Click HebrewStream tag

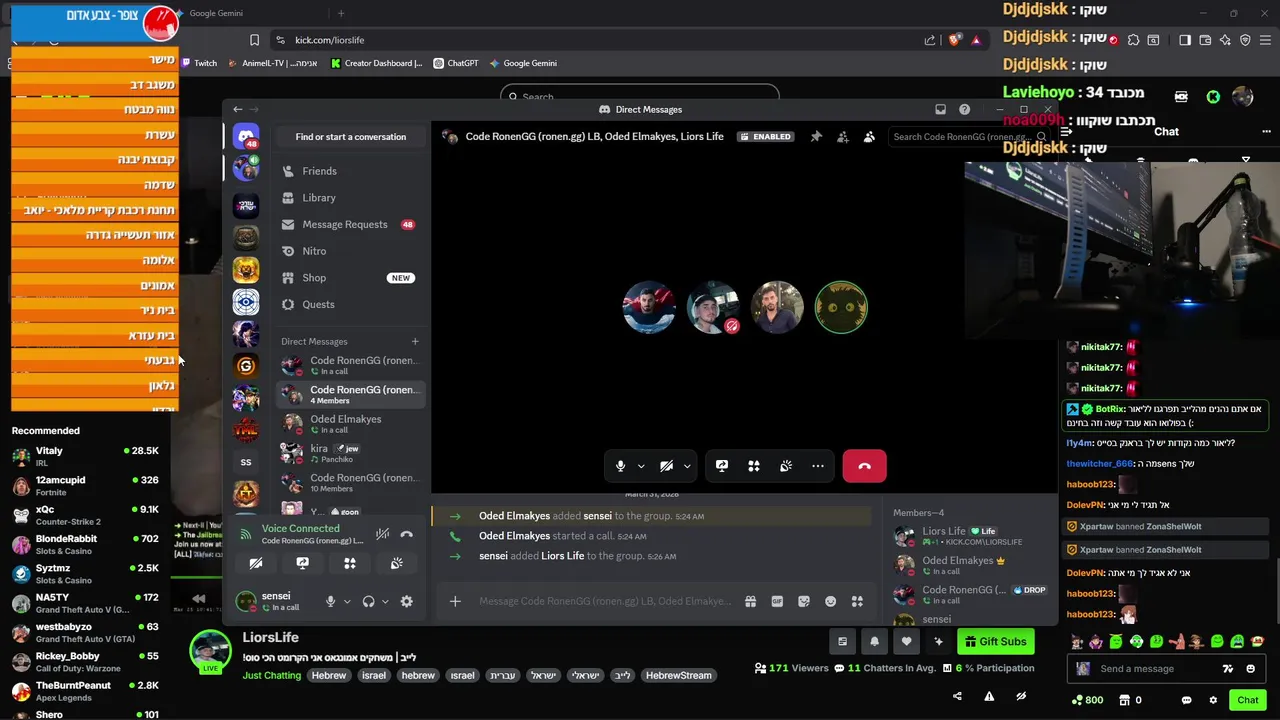click(x=679, y=675)
